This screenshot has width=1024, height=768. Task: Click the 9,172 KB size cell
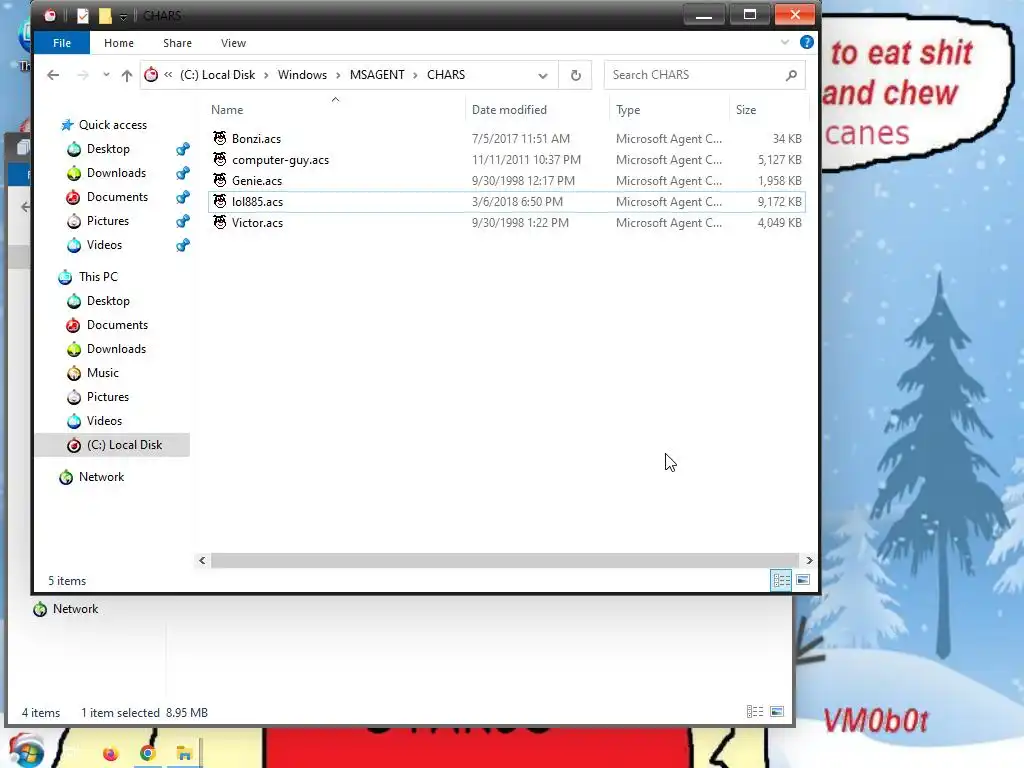point(779,202)
